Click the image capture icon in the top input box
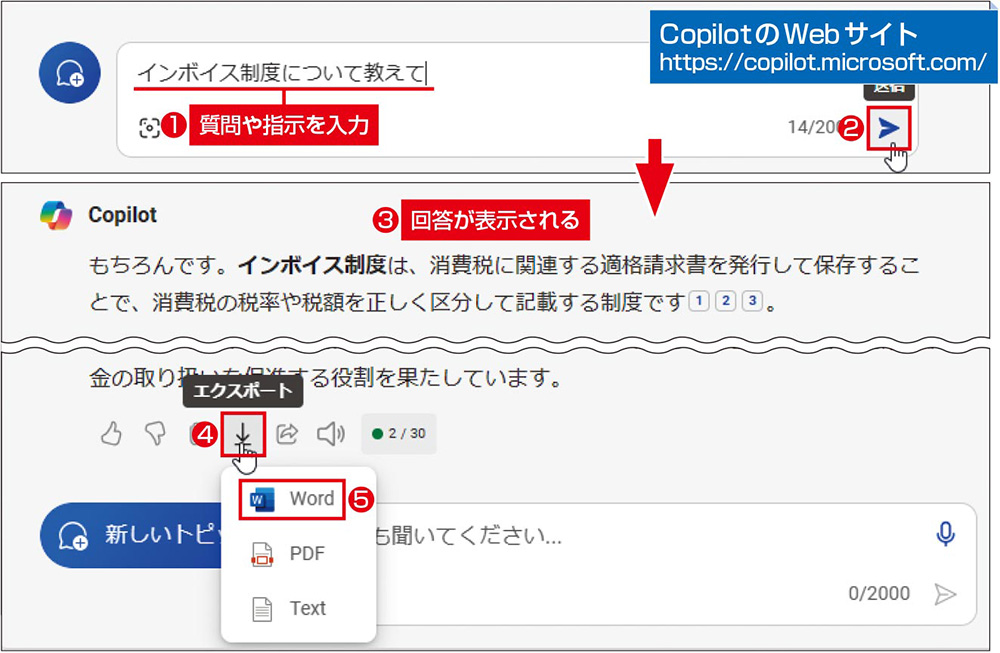Screen dimensions: 1000x653 click(149, 127)
